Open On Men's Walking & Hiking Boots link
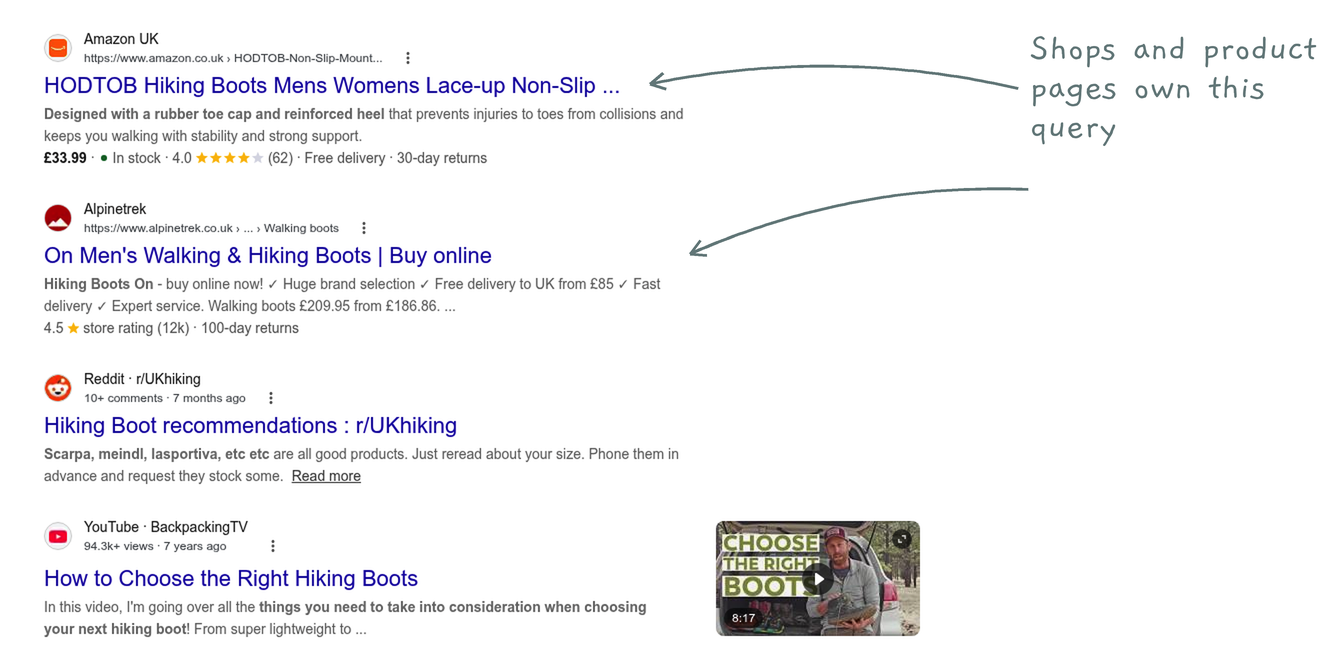Image resolution: width=1340 pixels, height=660 pixels. click(x=268, y=255)
